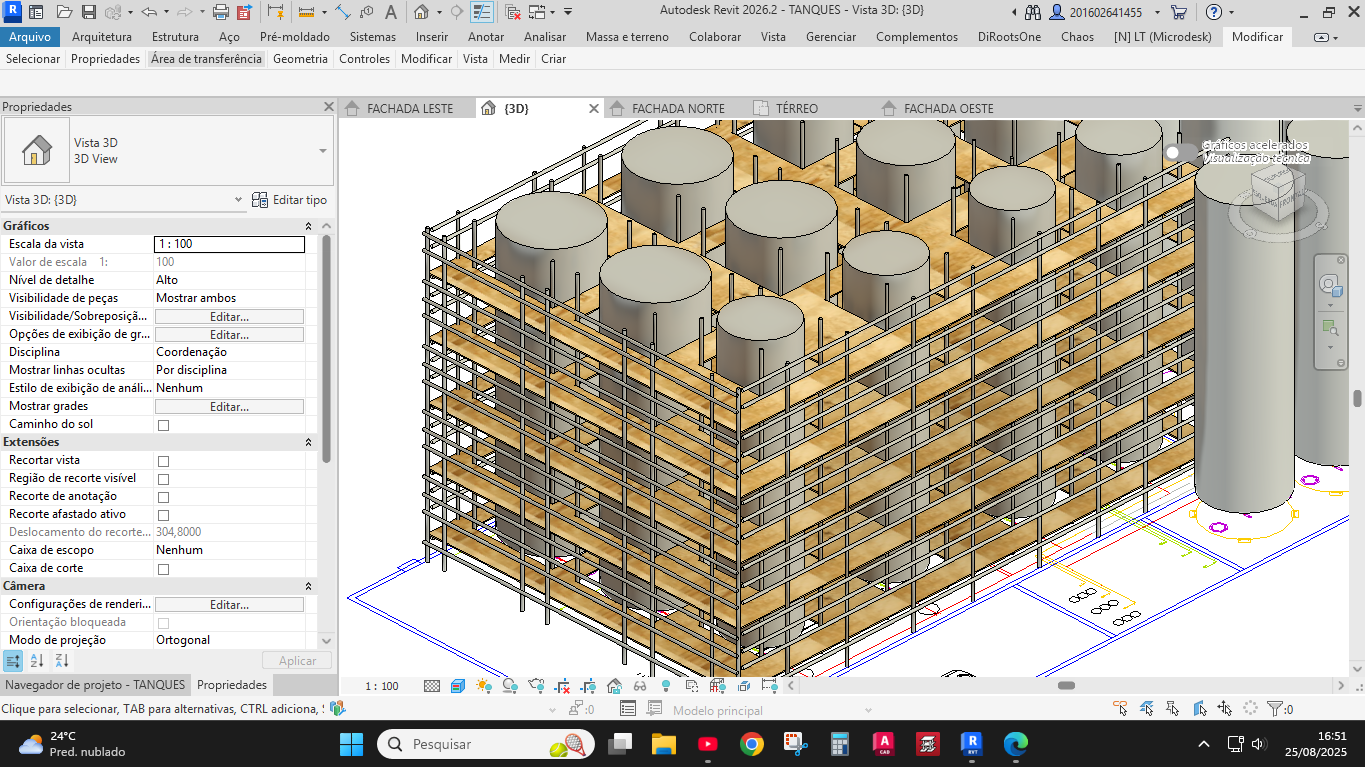The image size is (1365, 767).
Task: Enable the Caixa de corte checkbox
Action: (x=164, y=569)
